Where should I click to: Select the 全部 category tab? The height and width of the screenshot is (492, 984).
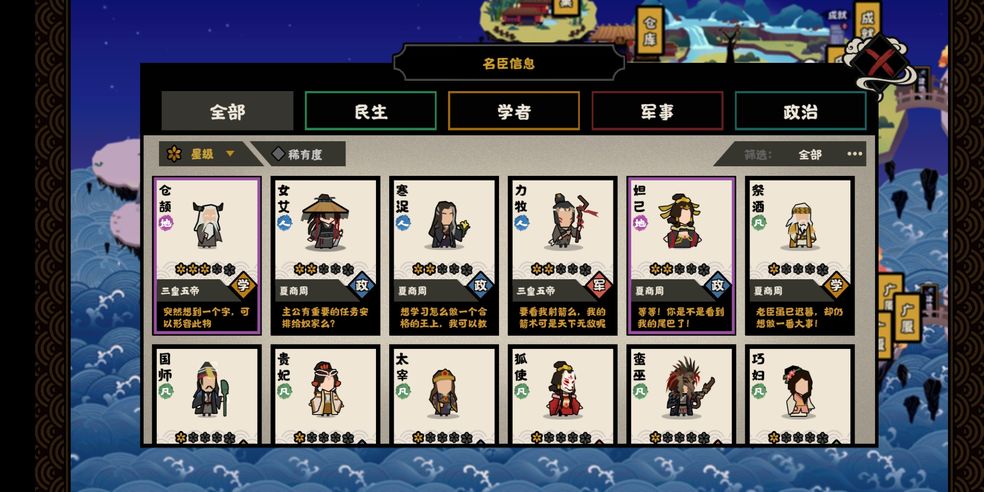tap(227, 111)
